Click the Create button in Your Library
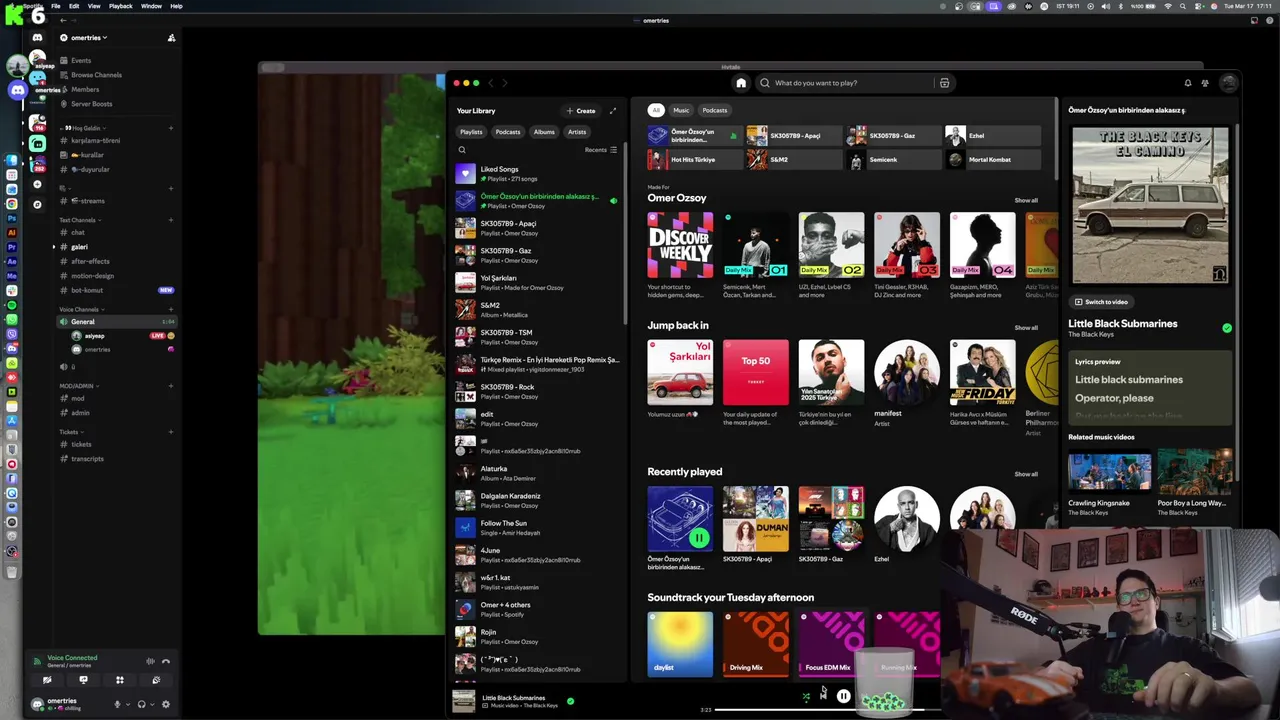Screen dimensions: 1280x720 tap(581, 111)
